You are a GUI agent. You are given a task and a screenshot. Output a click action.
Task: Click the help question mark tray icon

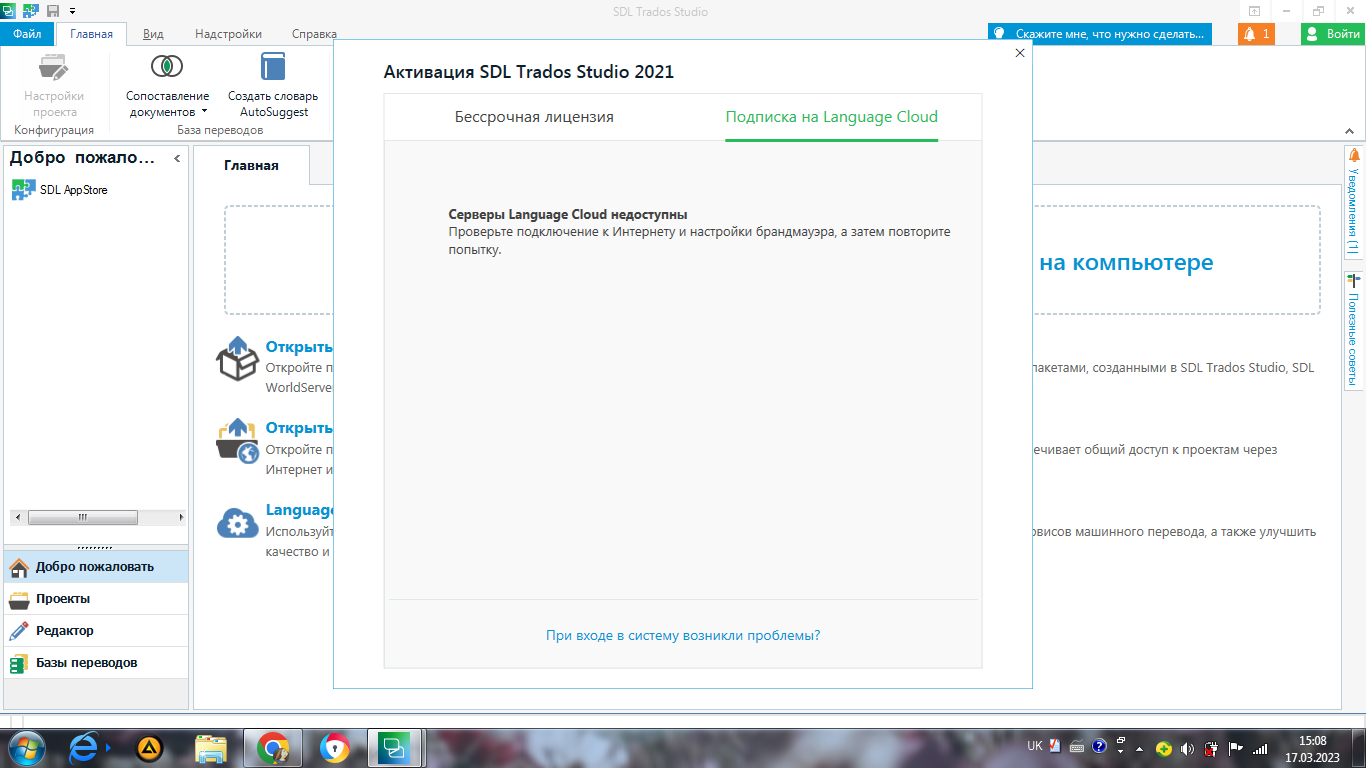pos(1099,747)
